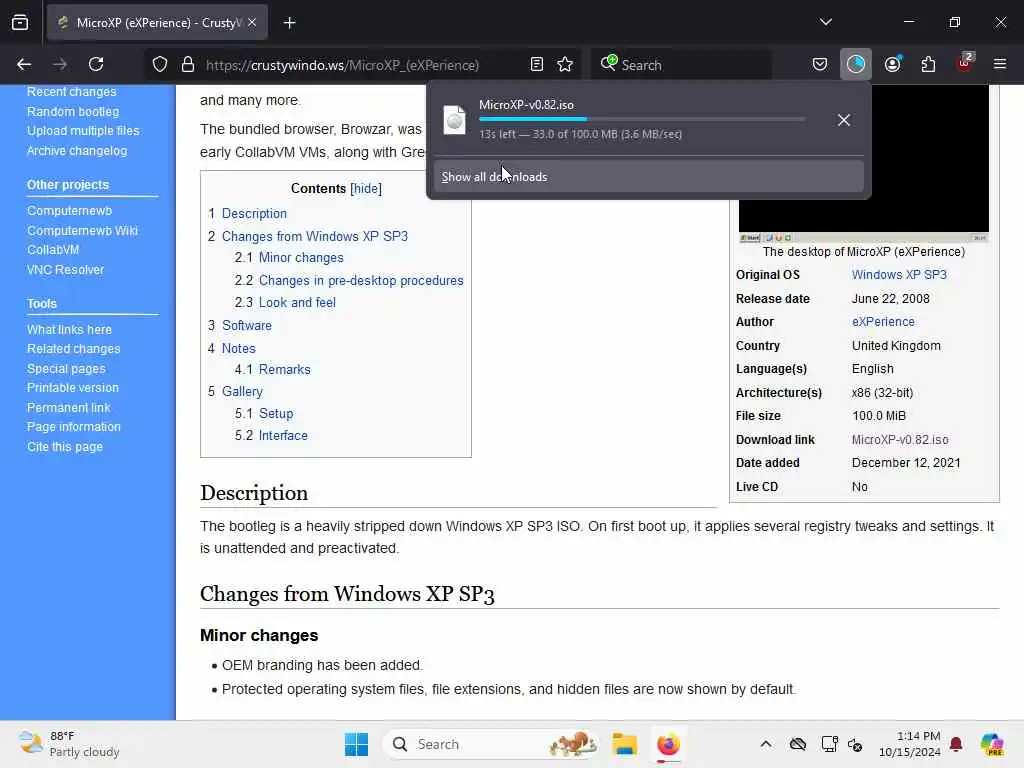Open Archive changelog sidebar link
This screenshot has height=768, width=1024.
77,151
